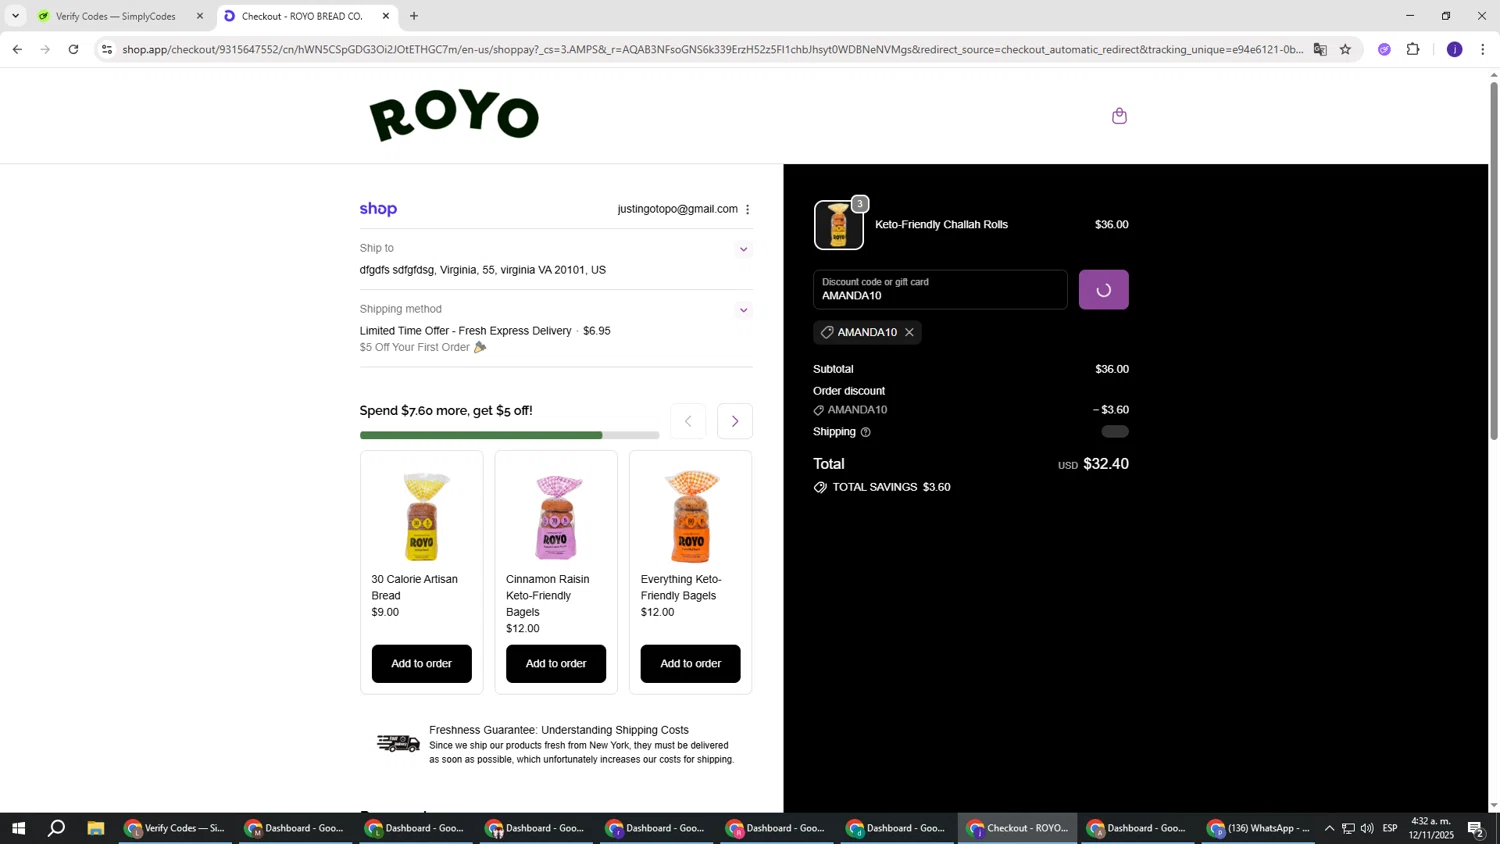
Task: Click the 30 Calorie Artisan Bread title
Action: pyautogui.click(x=414, y=587)
